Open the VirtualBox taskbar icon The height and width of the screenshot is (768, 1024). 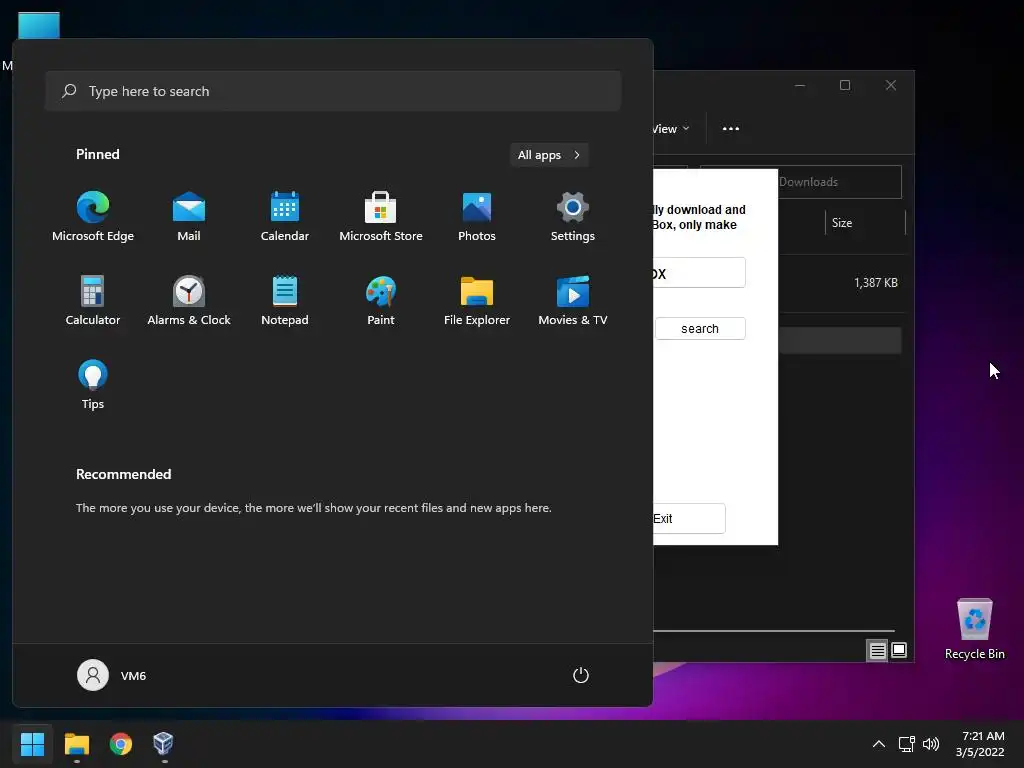(163, 744)
